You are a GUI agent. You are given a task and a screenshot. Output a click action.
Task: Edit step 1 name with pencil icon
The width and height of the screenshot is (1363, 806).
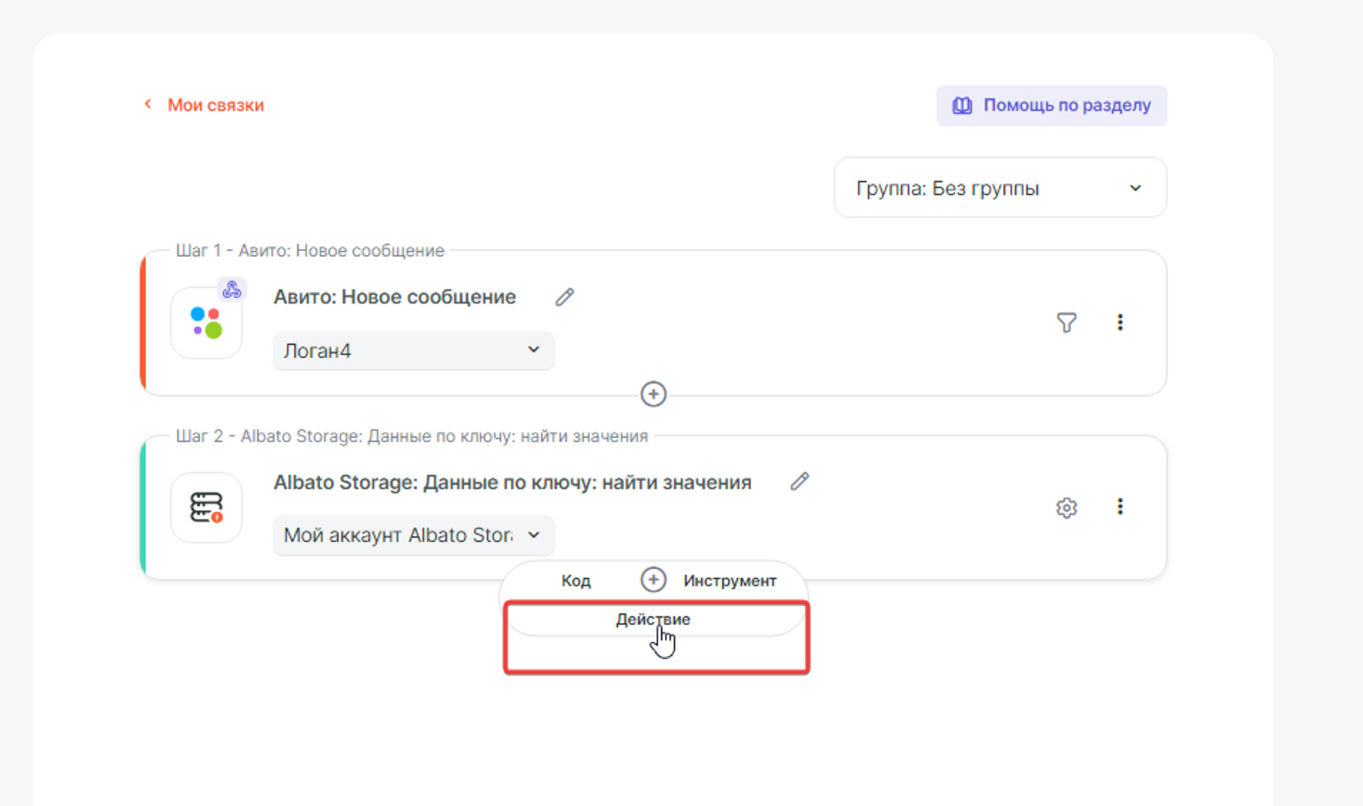pyautogui.click(x=565, y=297)
